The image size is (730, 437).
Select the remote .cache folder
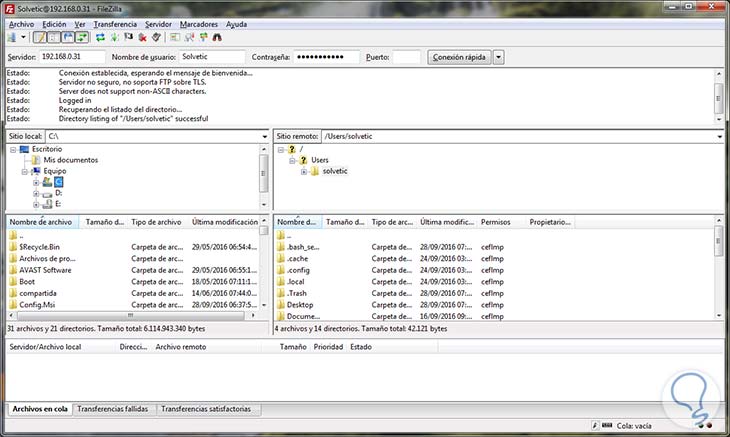pyautogui.click(x=297, y=259)
